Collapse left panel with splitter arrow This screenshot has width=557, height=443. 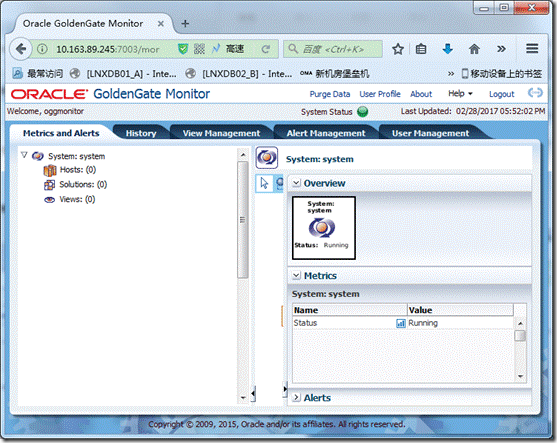point(253,394)
